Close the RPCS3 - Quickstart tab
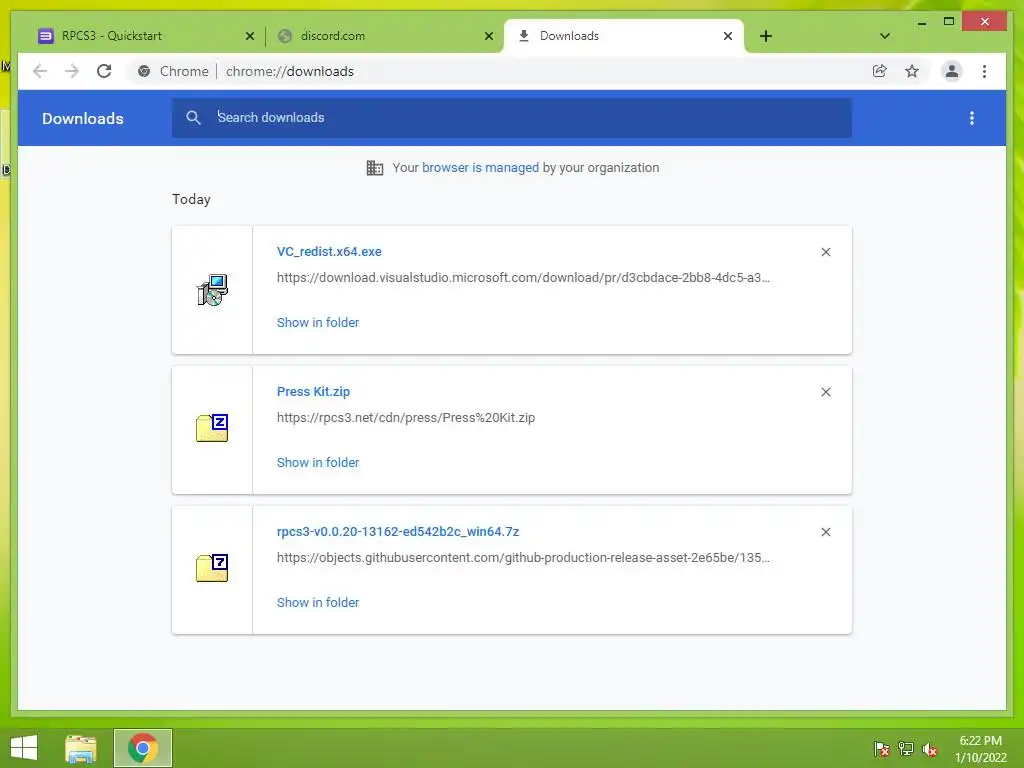The width and height of the screenshot is (1024, 768). (249, 37)
